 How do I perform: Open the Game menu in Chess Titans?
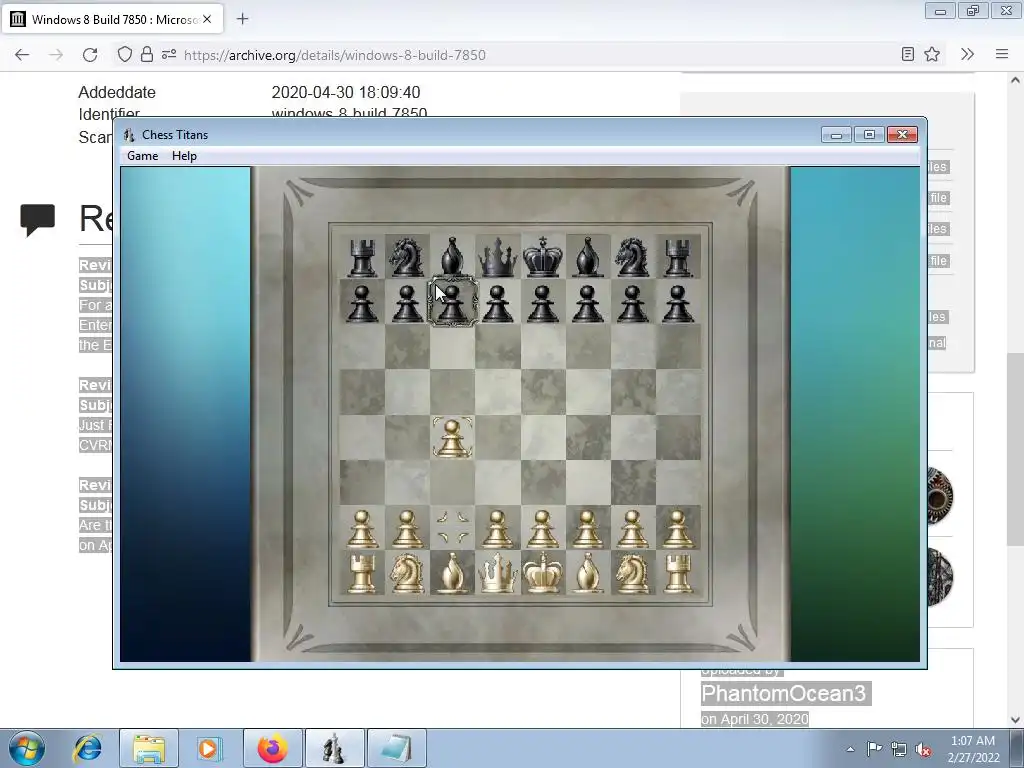142,156
